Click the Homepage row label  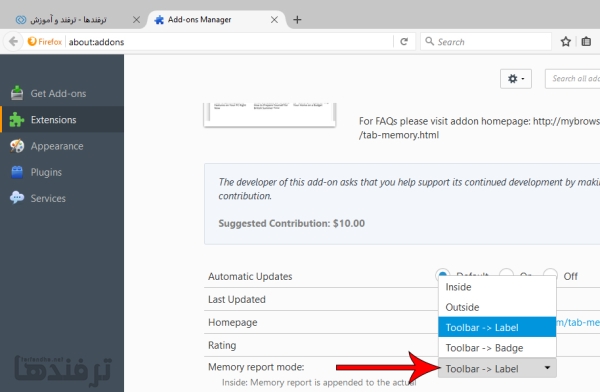pyautogui.click(x=232, y=322)
